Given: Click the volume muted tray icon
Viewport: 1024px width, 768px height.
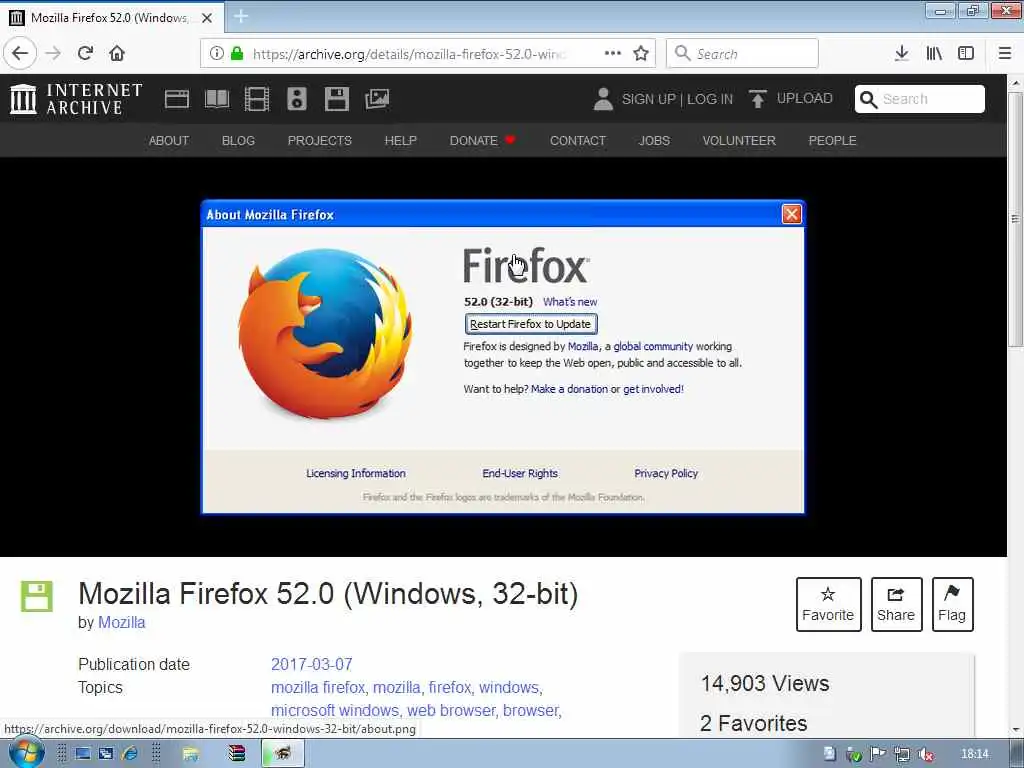Looking at the screenshot, I should (925, 754).
